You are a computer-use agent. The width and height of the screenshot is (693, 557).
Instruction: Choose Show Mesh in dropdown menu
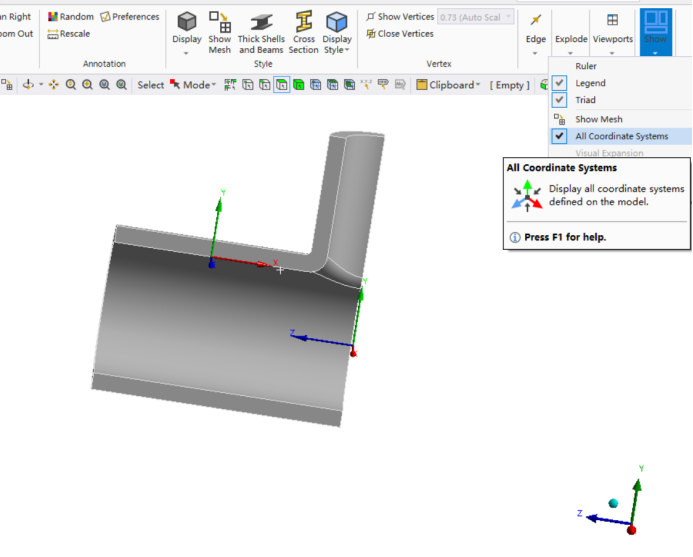[x=598, y=119]
